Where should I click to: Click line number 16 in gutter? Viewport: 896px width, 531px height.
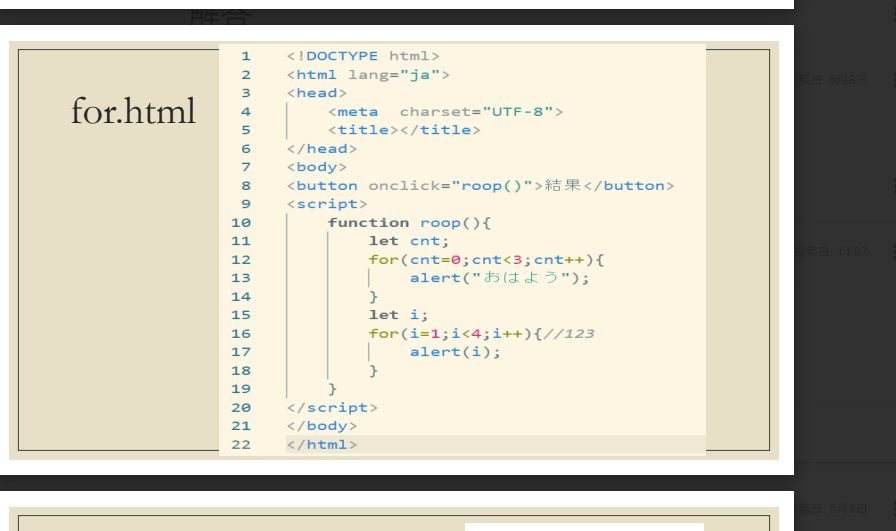point(241,334)
